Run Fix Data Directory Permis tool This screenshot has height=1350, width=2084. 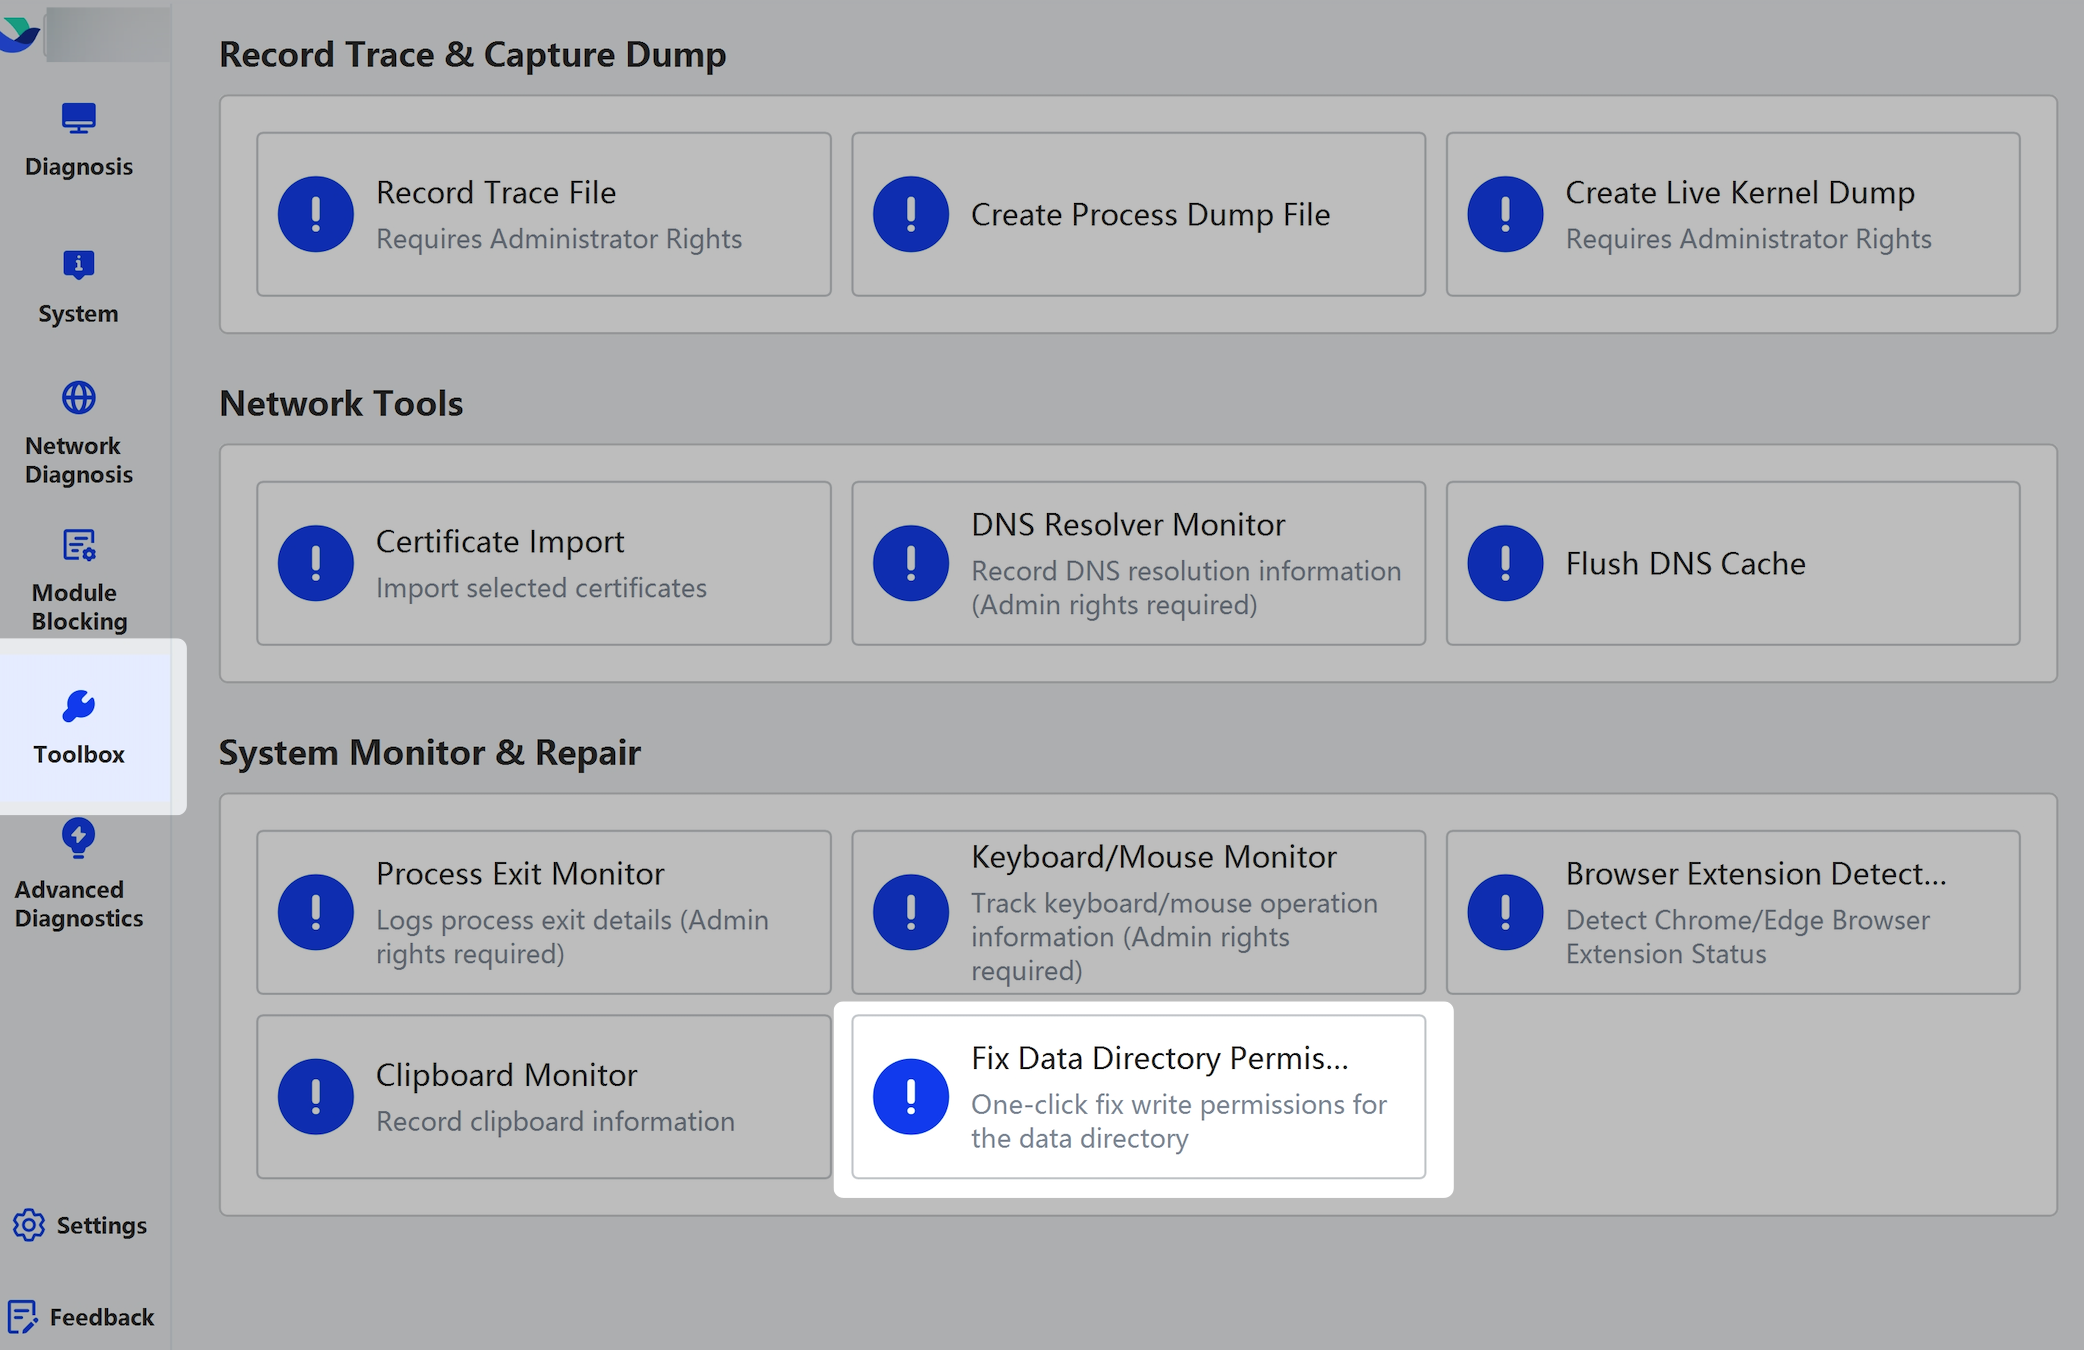[x=1138, y=1097]
